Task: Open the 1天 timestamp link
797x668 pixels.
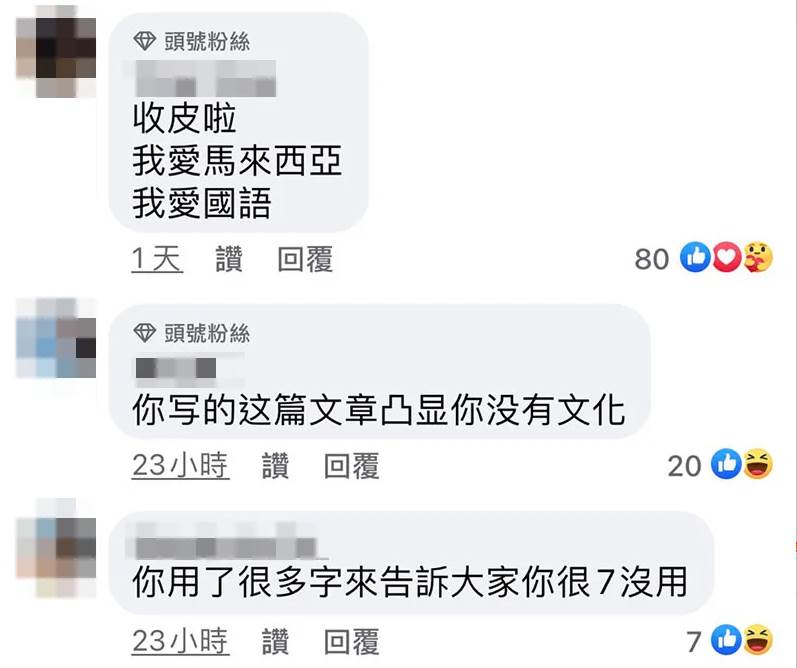Action: click(x=157, y=259)
